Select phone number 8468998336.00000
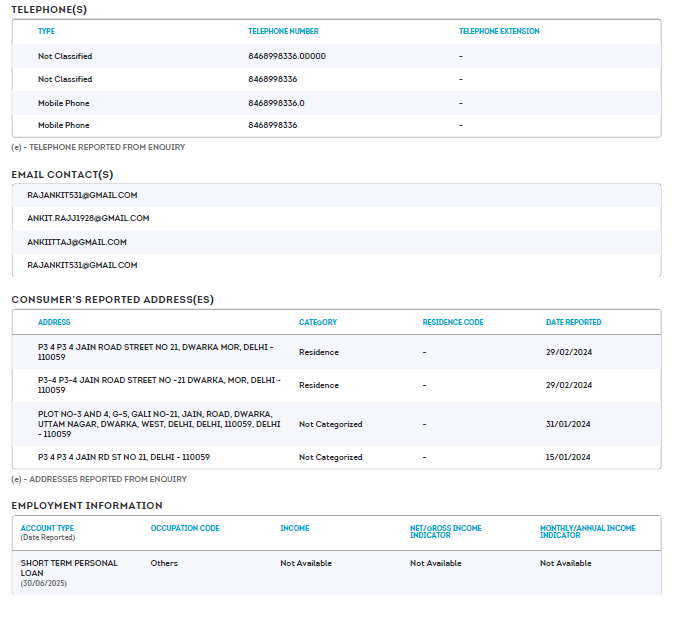The height and width of the screenshot is (637, 675). [x=287, y=56]
